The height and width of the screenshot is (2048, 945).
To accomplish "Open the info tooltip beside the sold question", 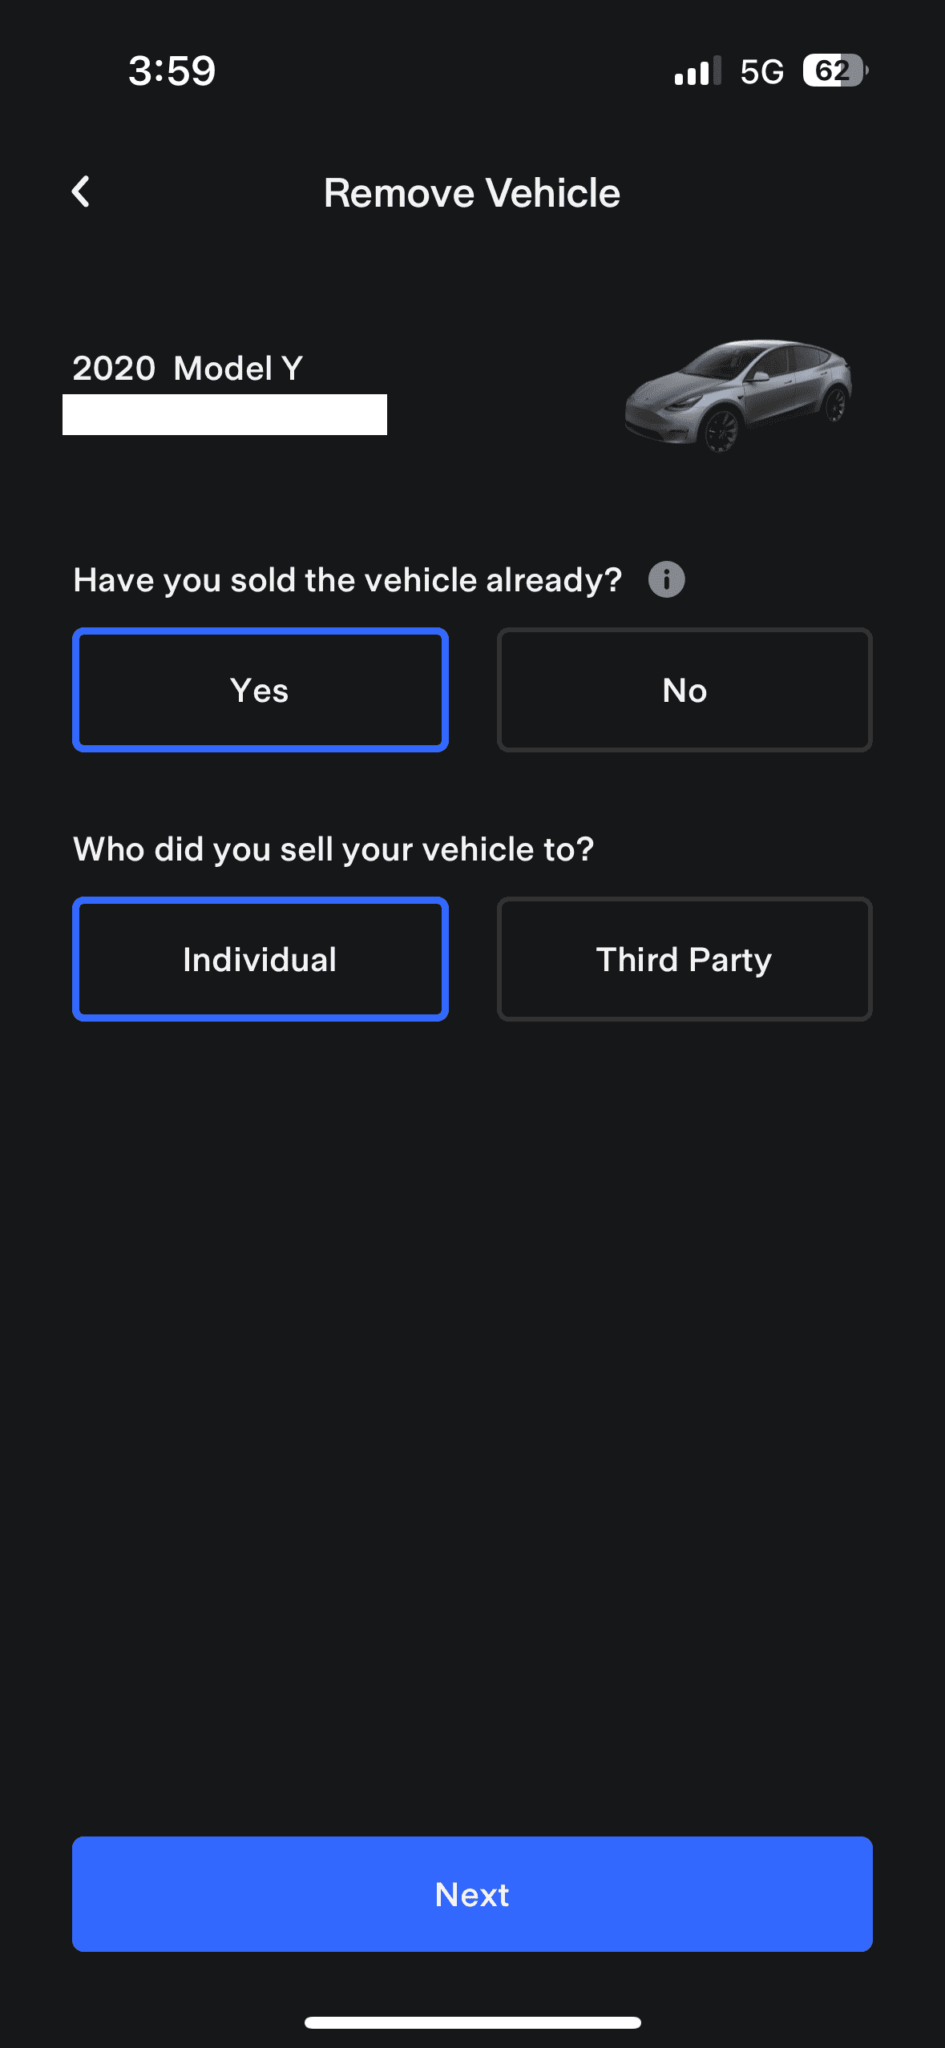I will (666, 579).
